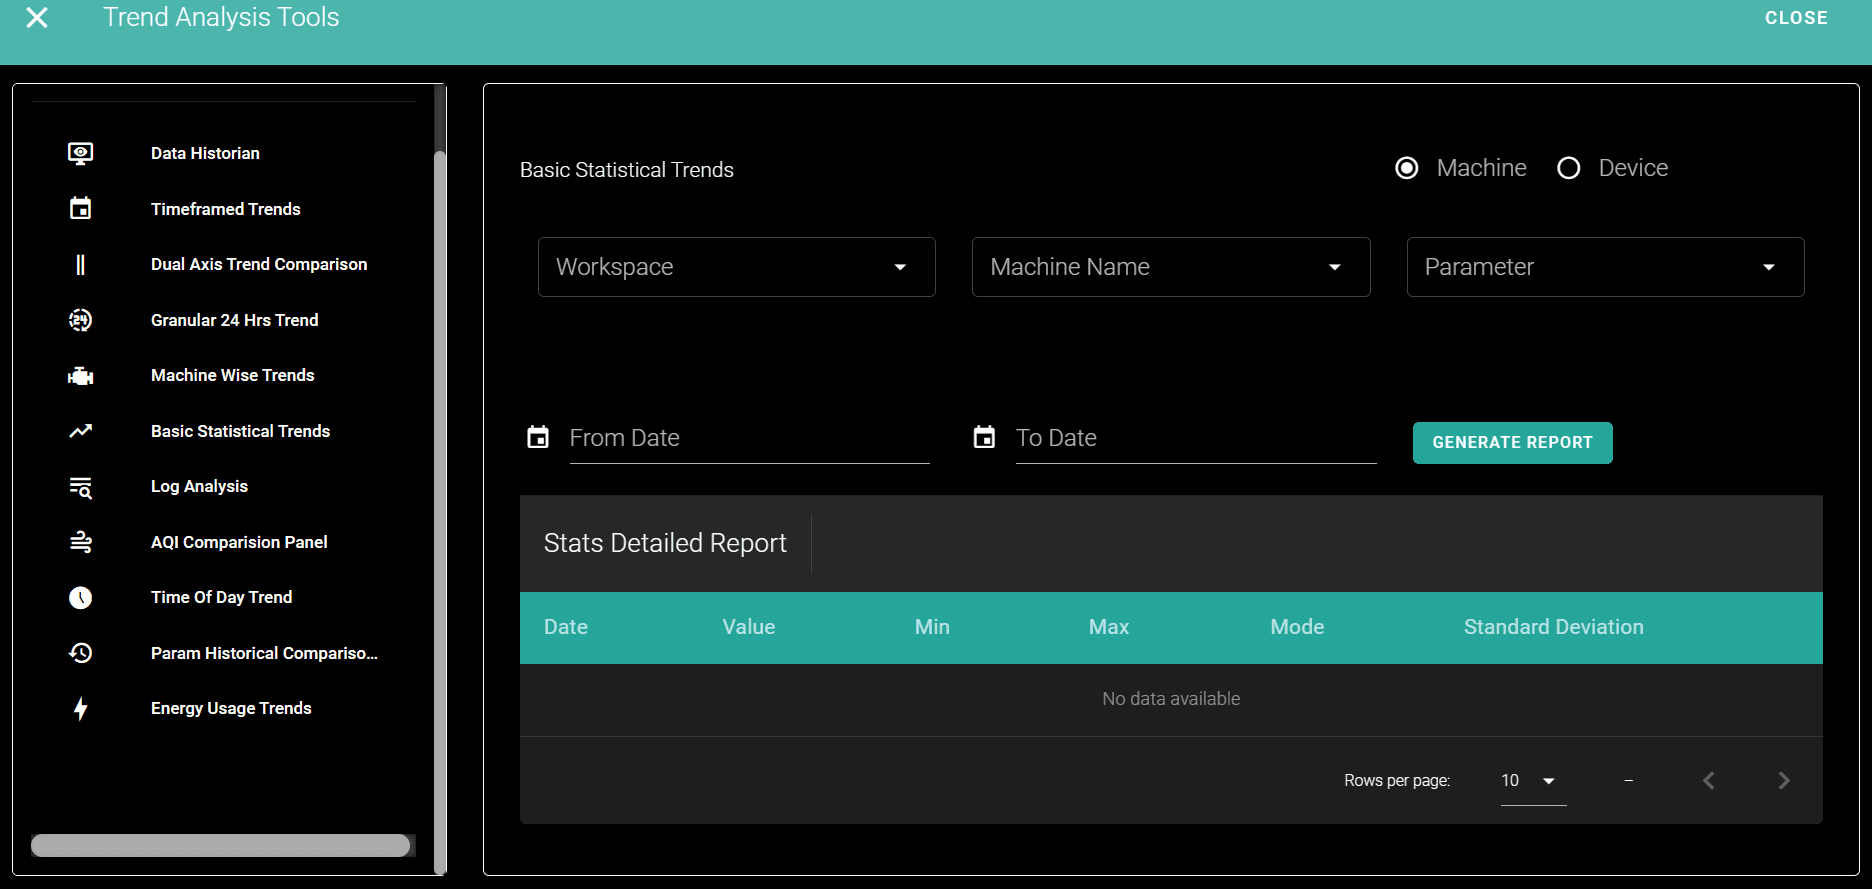Click the Energy Usage Trends lightning icon

click(x=80, y=709)
